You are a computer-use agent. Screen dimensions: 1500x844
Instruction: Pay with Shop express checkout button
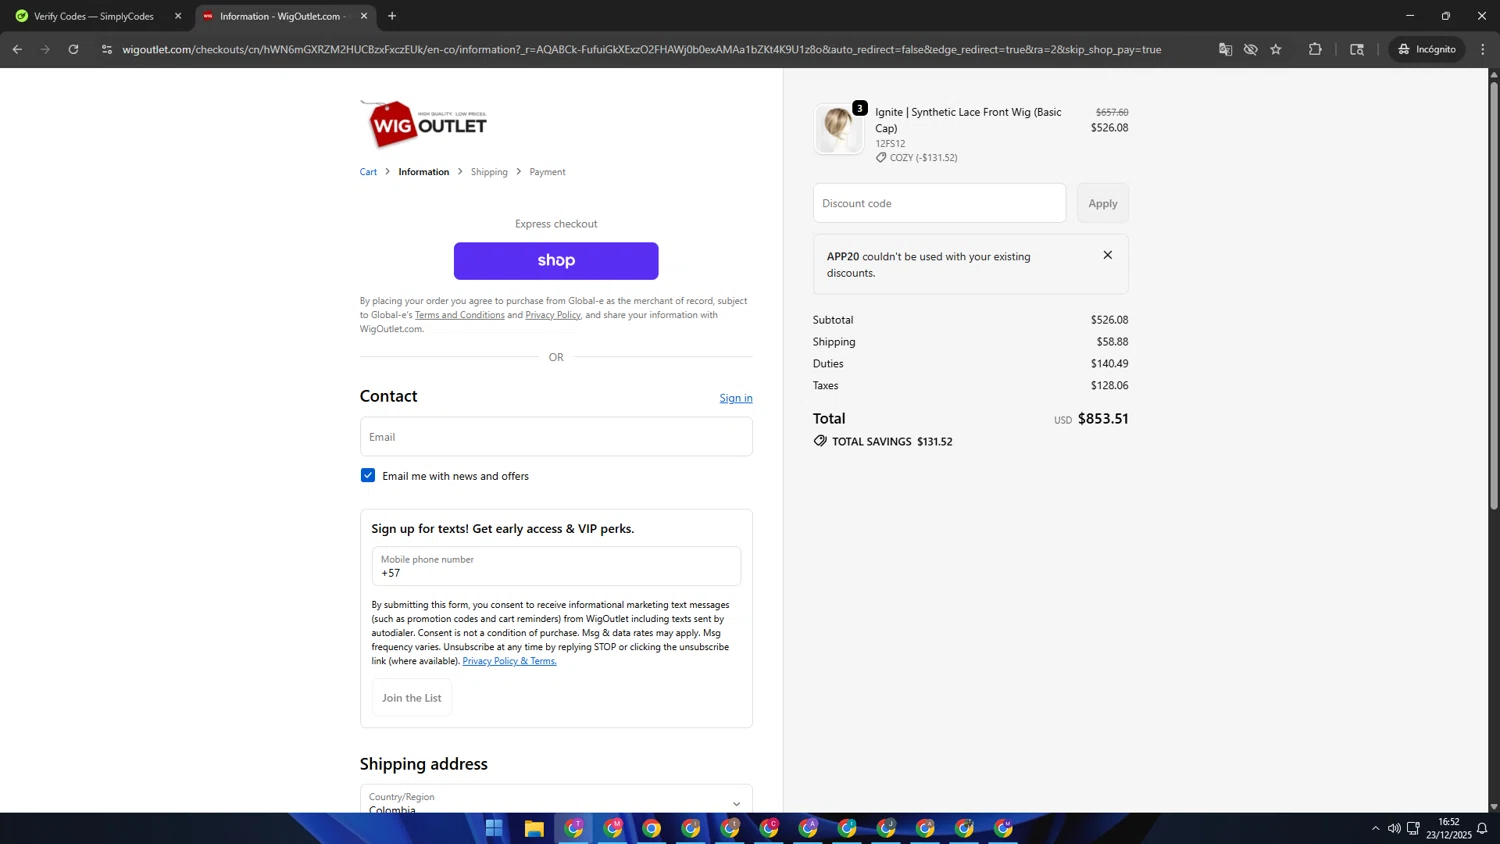(x=556, y=261)
